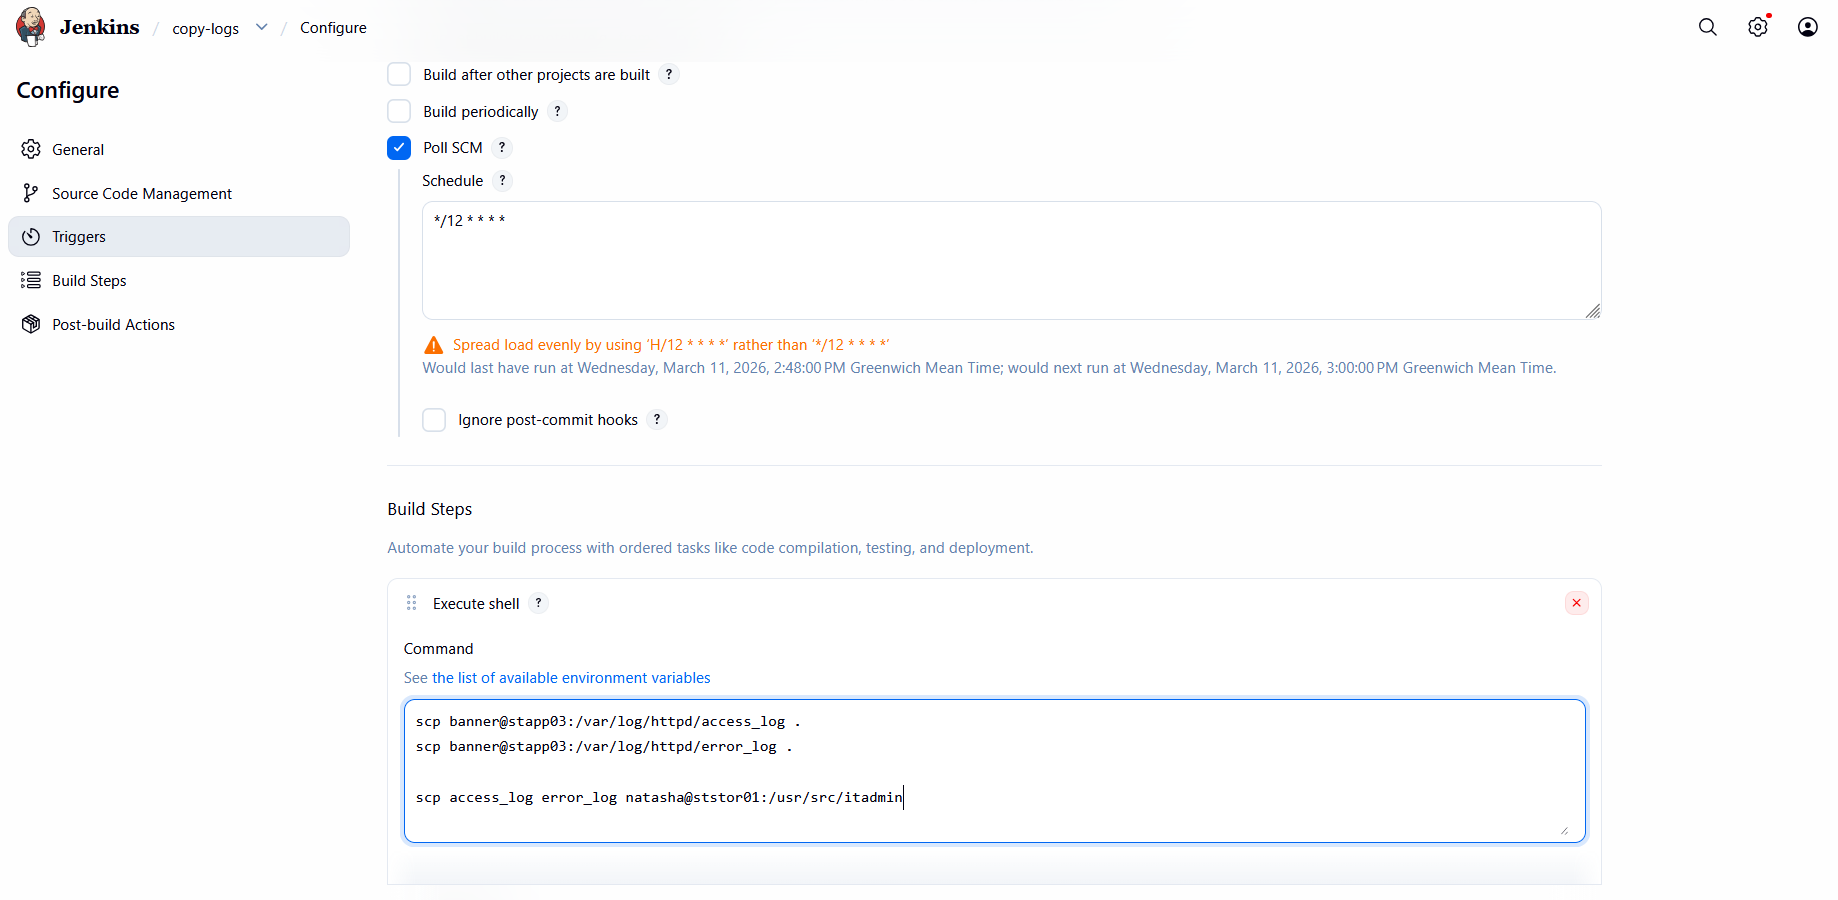Open the Jenkins search magnifier icon

tap(1707, 27)
